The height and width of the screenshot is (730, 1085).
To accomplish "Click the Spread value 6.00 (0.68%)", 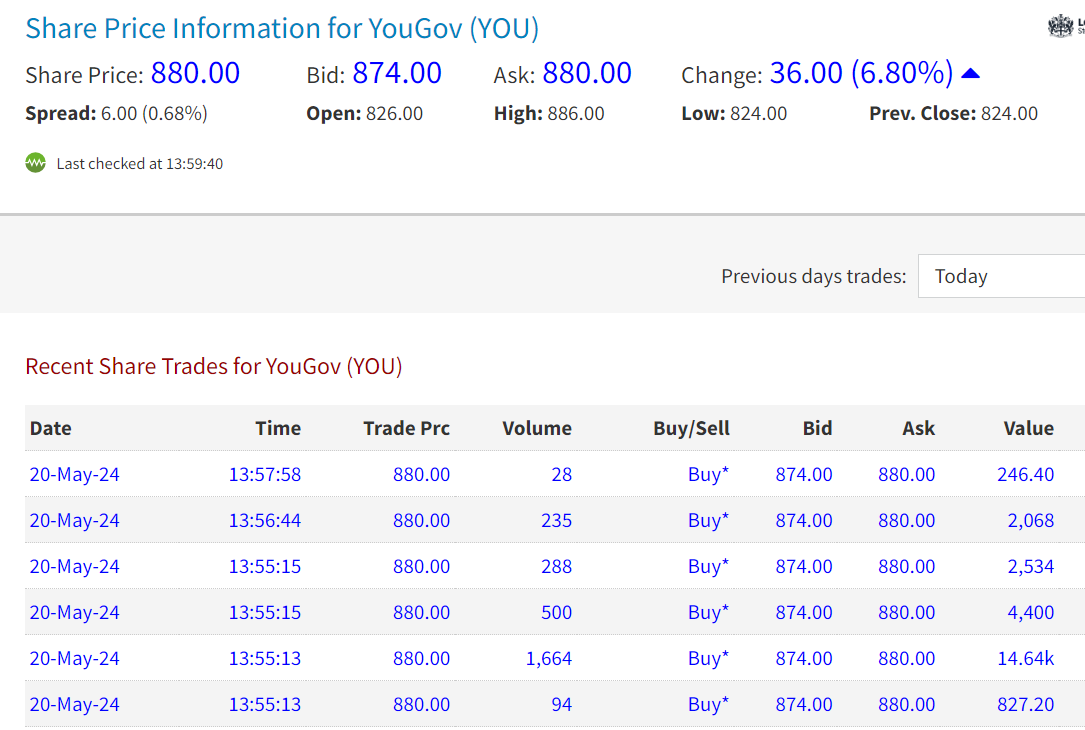I will pyautogui.click(x=154, y=113).
